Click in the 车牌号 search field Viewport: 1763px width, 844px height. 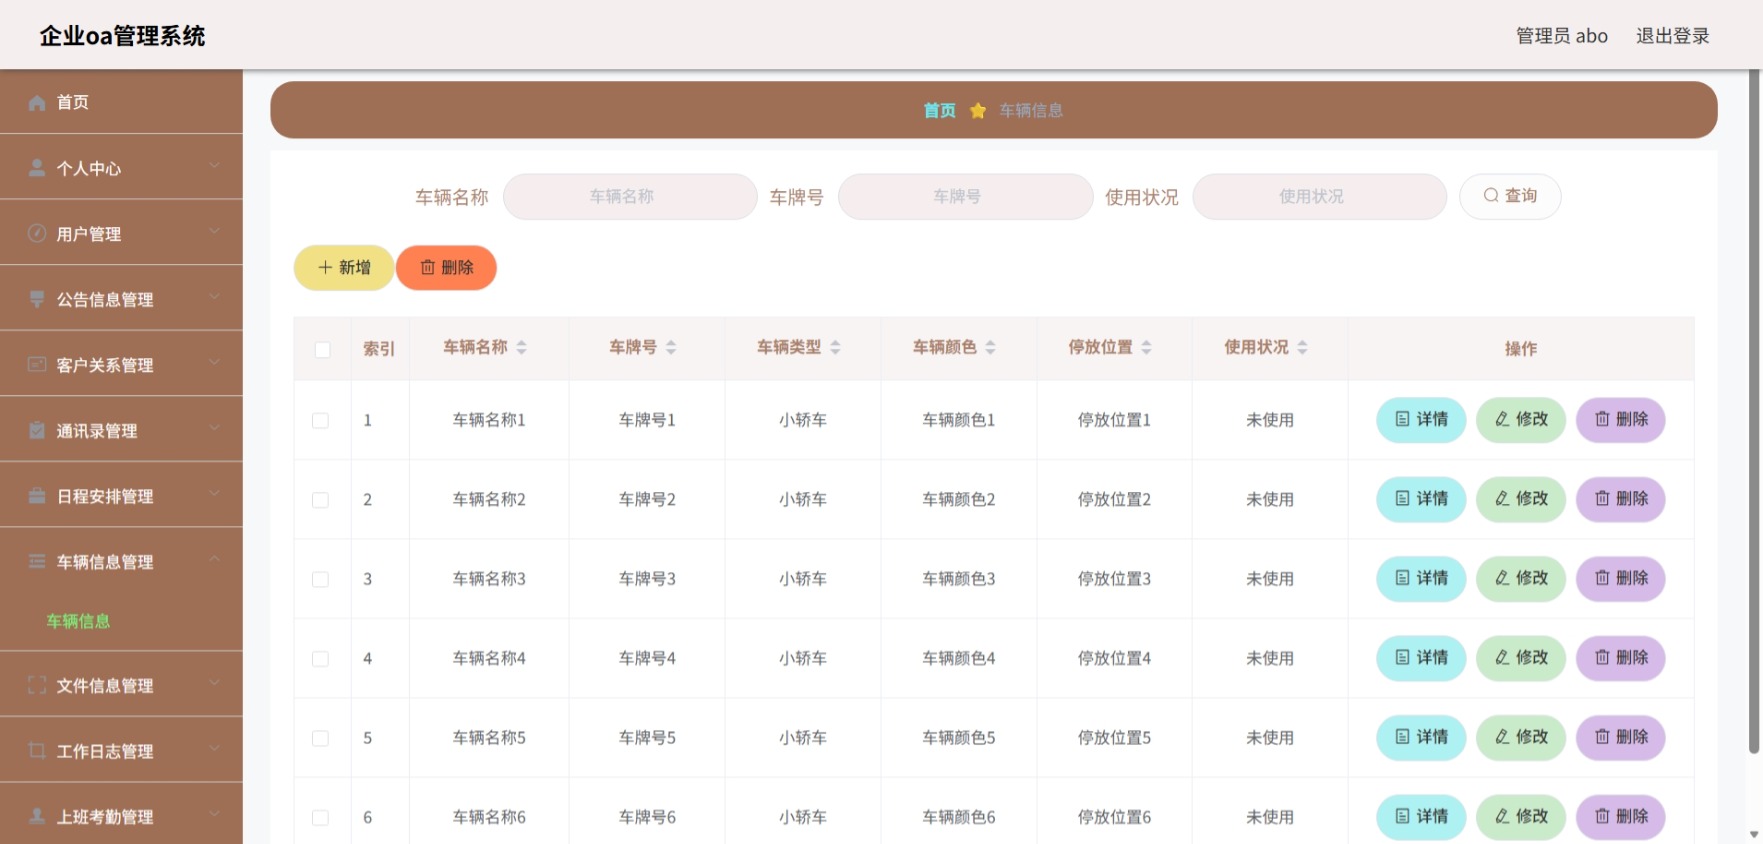tap(965, 196)
